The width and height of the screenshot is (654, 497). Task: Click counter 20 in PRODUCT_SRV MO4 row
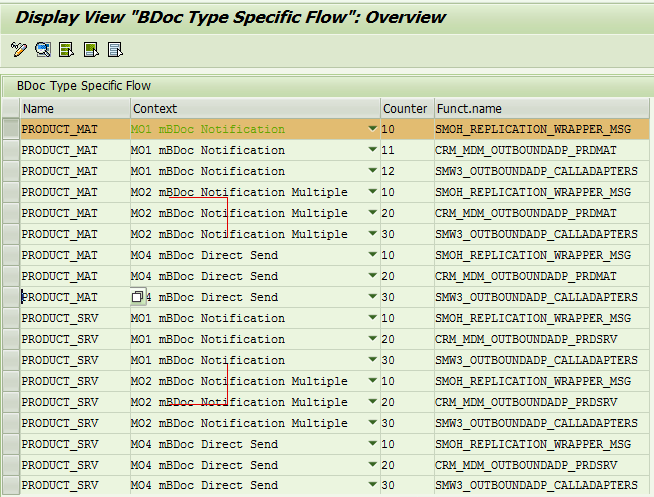pos(388,465)
